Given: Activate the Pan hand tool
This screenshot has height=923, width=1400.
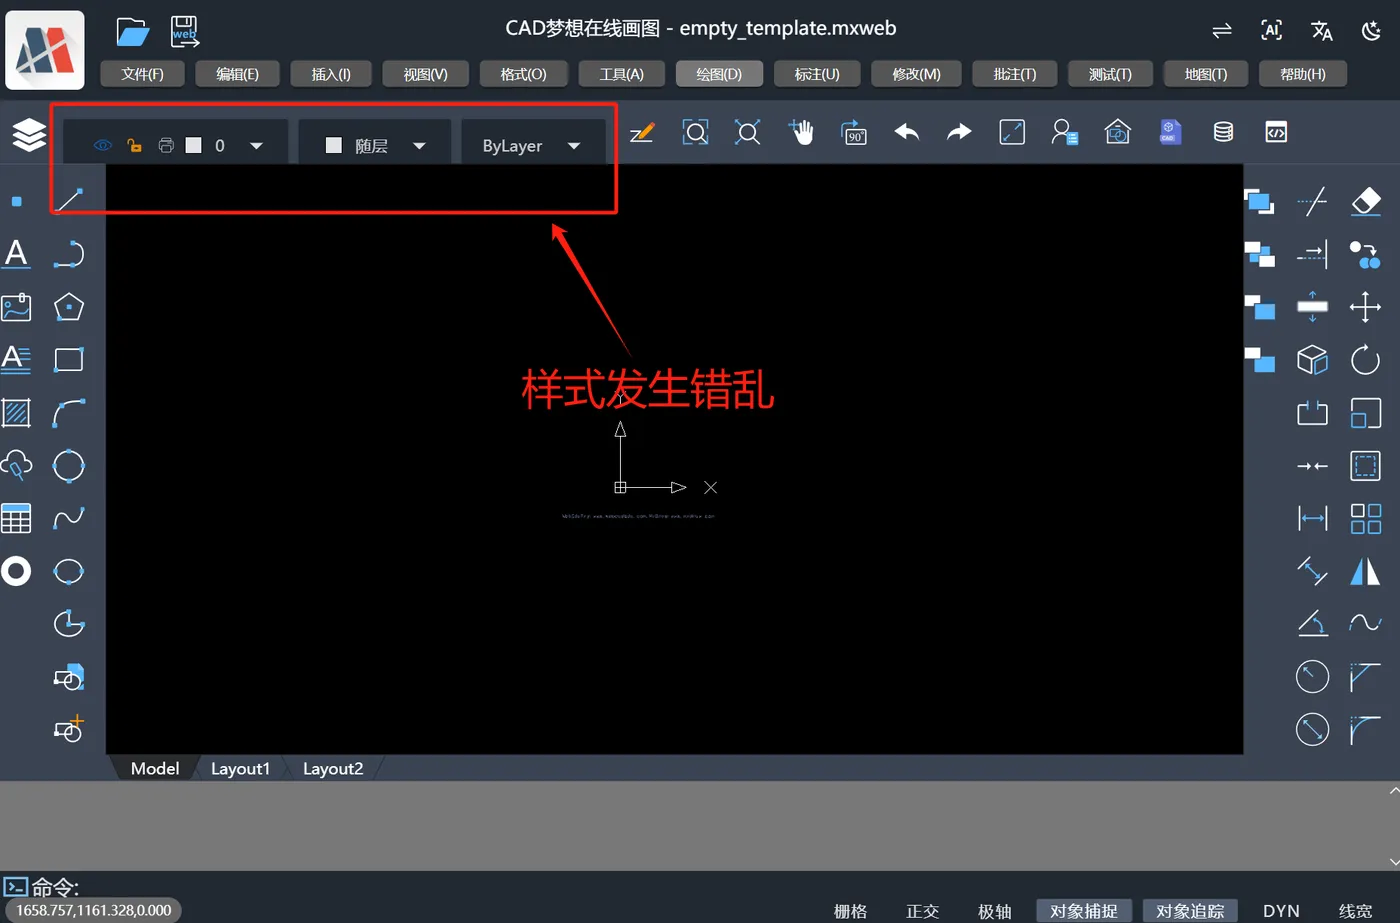Looking at the screenshot, I should pos(802,131).
